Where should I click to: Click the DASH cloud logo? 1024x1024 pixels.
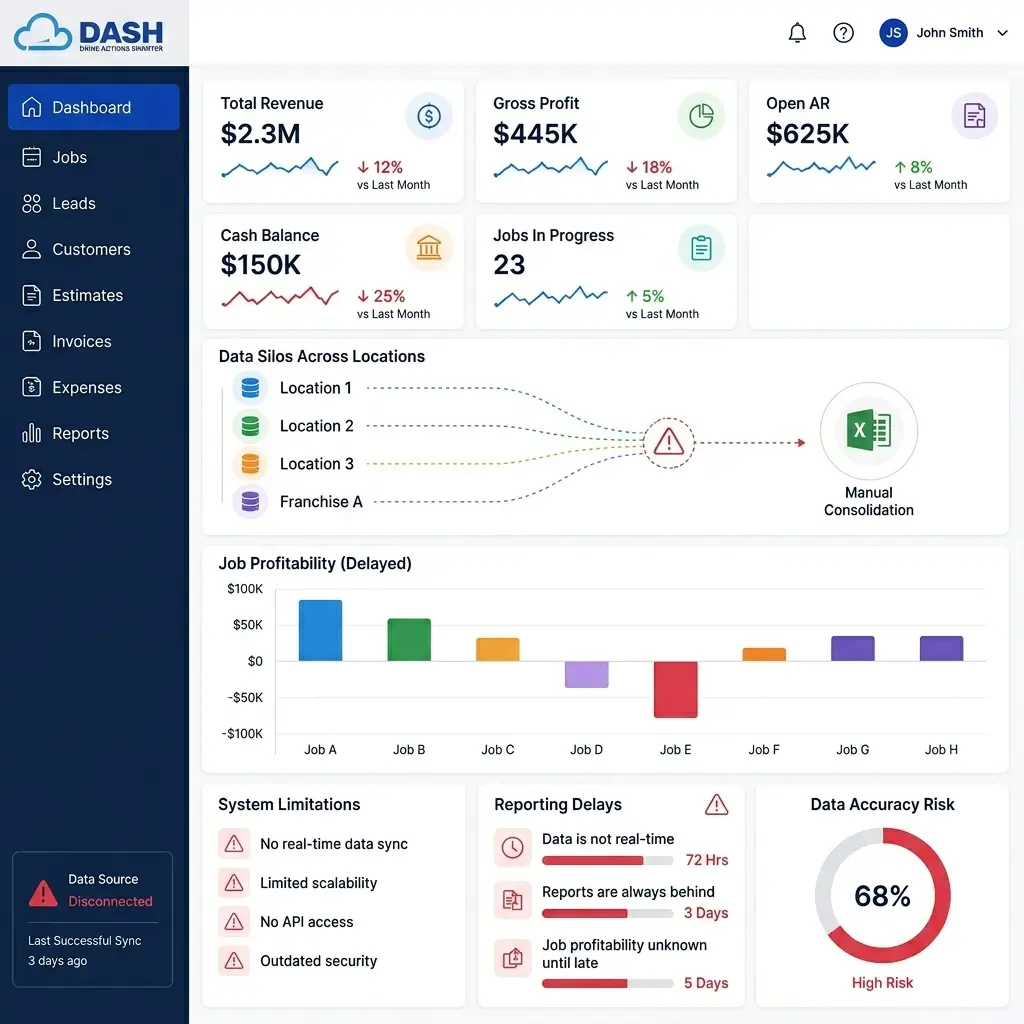point(89,33)
